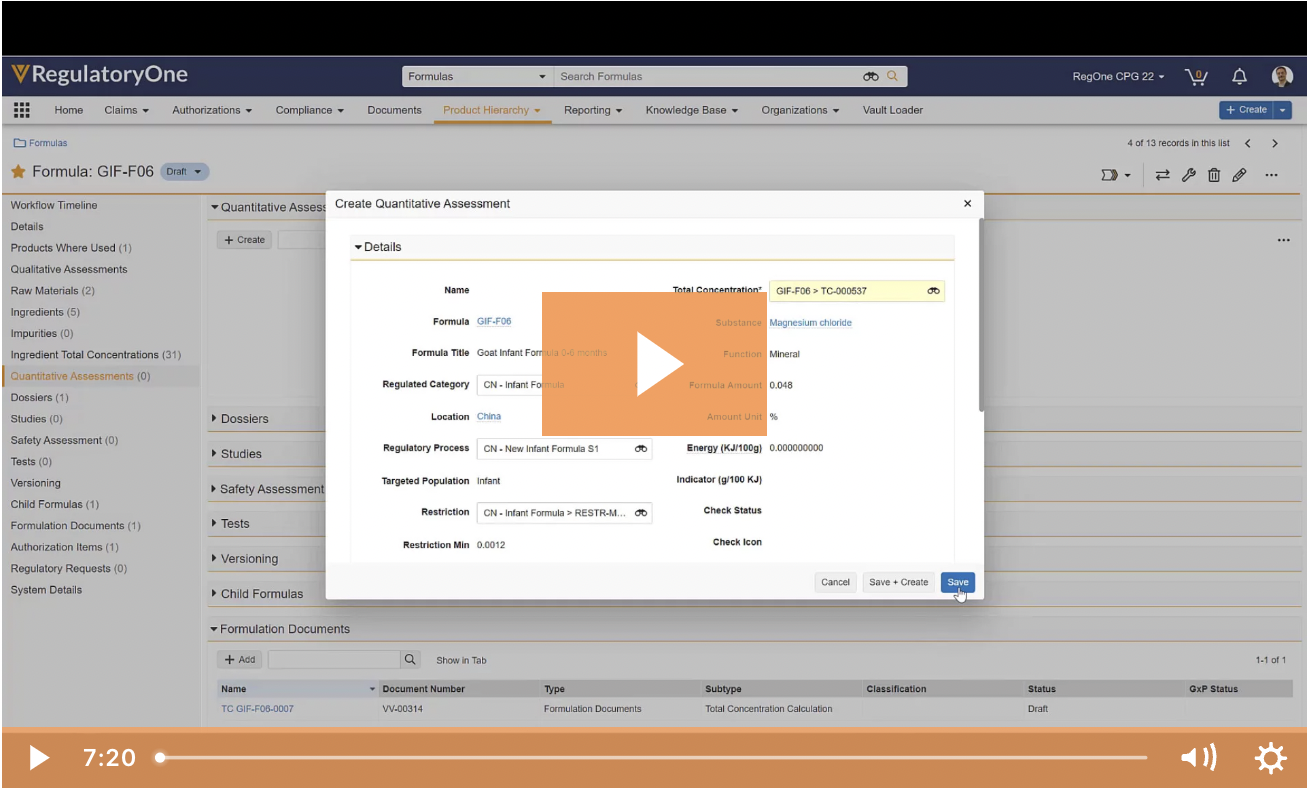Viewport: 1310px width, 790px height.
Task: Open the notifications bell
Action: tap(1239, 77)
